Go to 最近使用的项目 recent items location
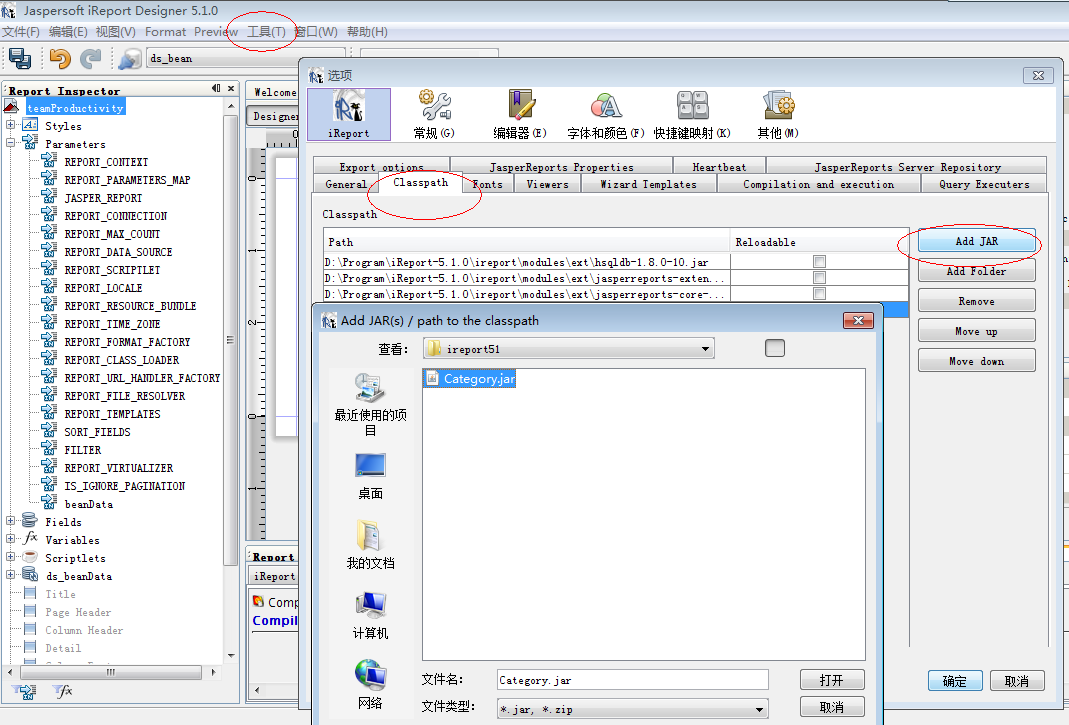Viewport: 1069px width, 725px height. pos(370,404)
